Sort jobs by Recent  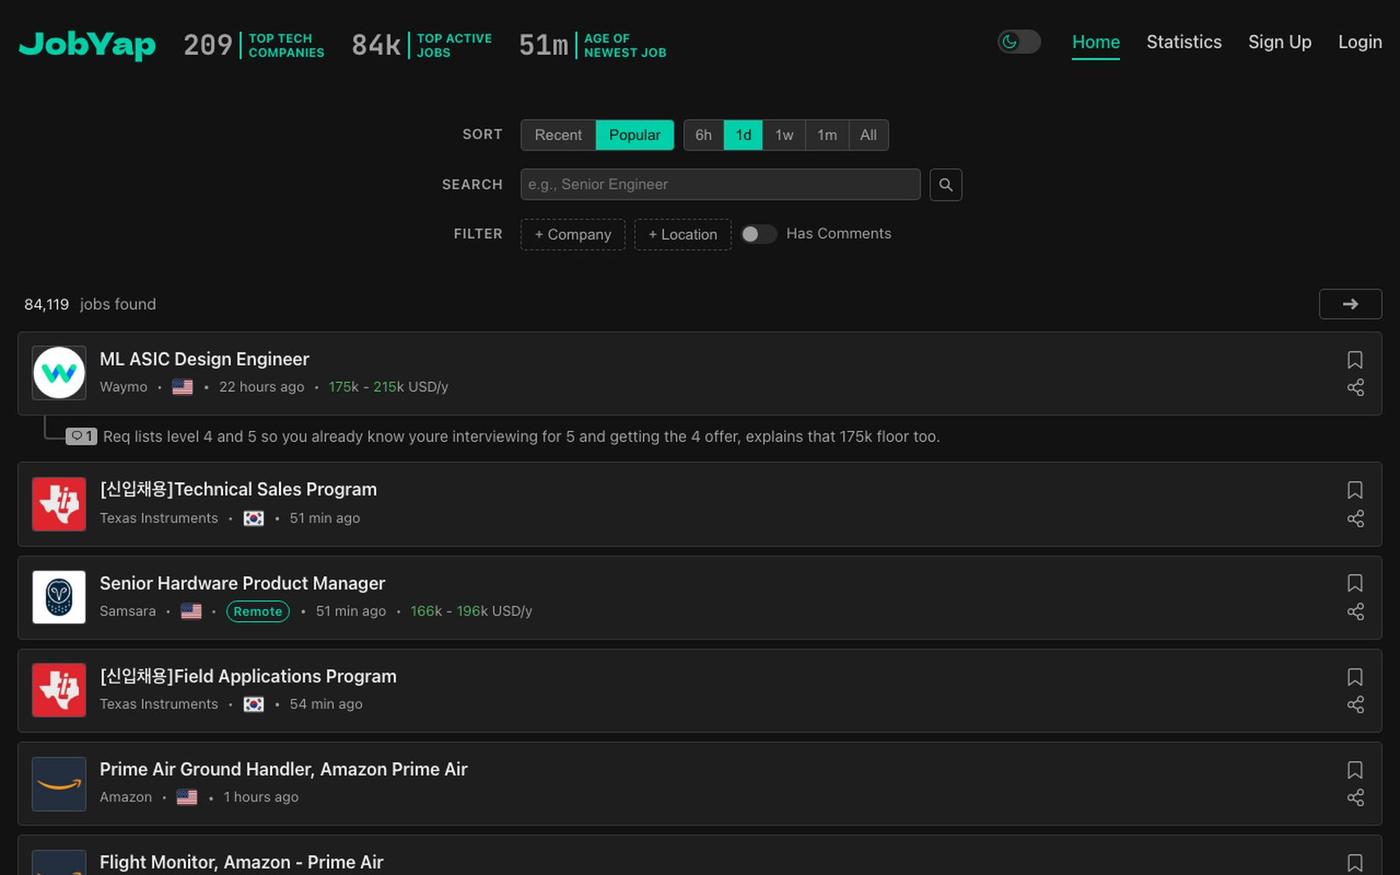[x=558, y=135]
